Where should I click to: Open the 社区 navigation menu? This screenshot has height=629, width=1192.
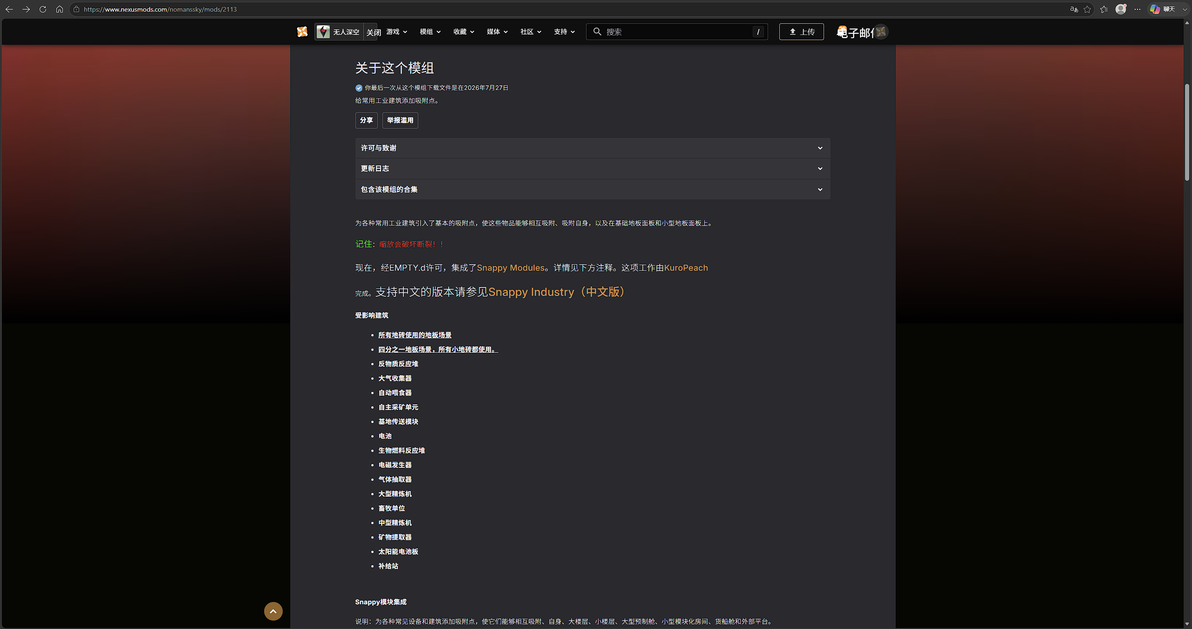531,32
